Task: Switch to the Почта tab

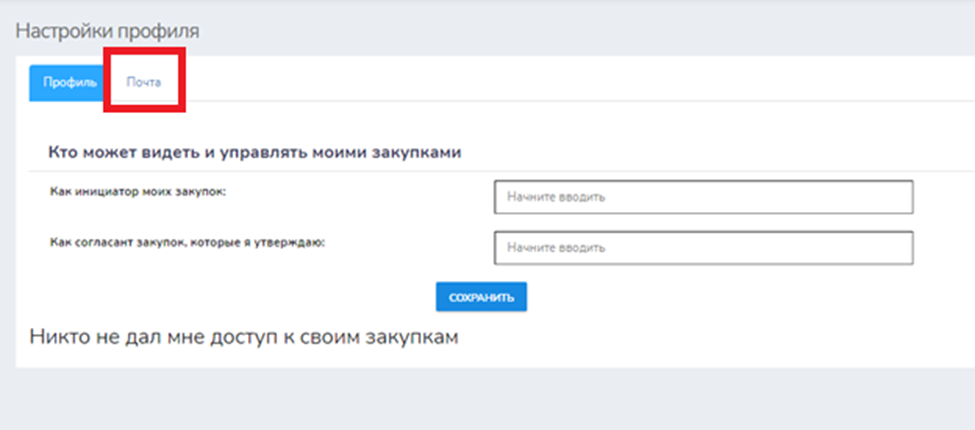Action: pos(143,82)
